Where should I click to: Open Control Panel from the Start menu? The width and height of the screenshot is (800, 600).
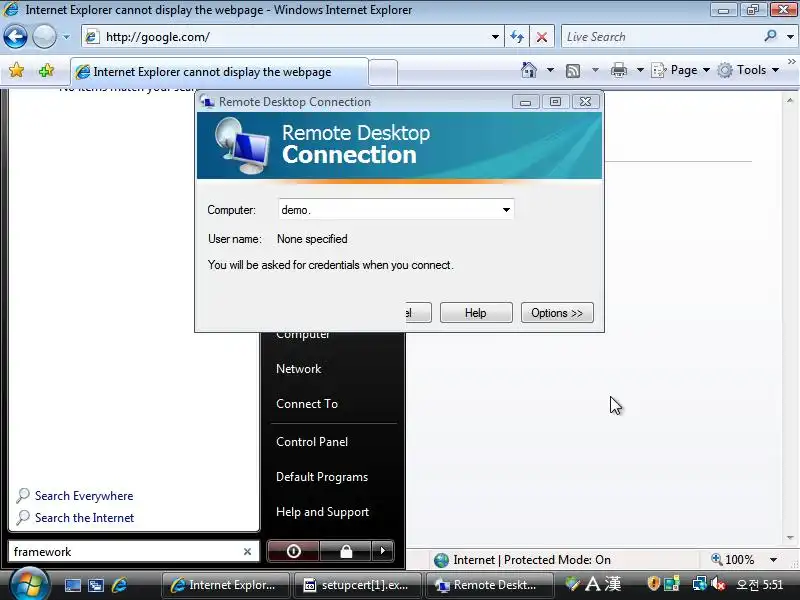click(312, 442)
